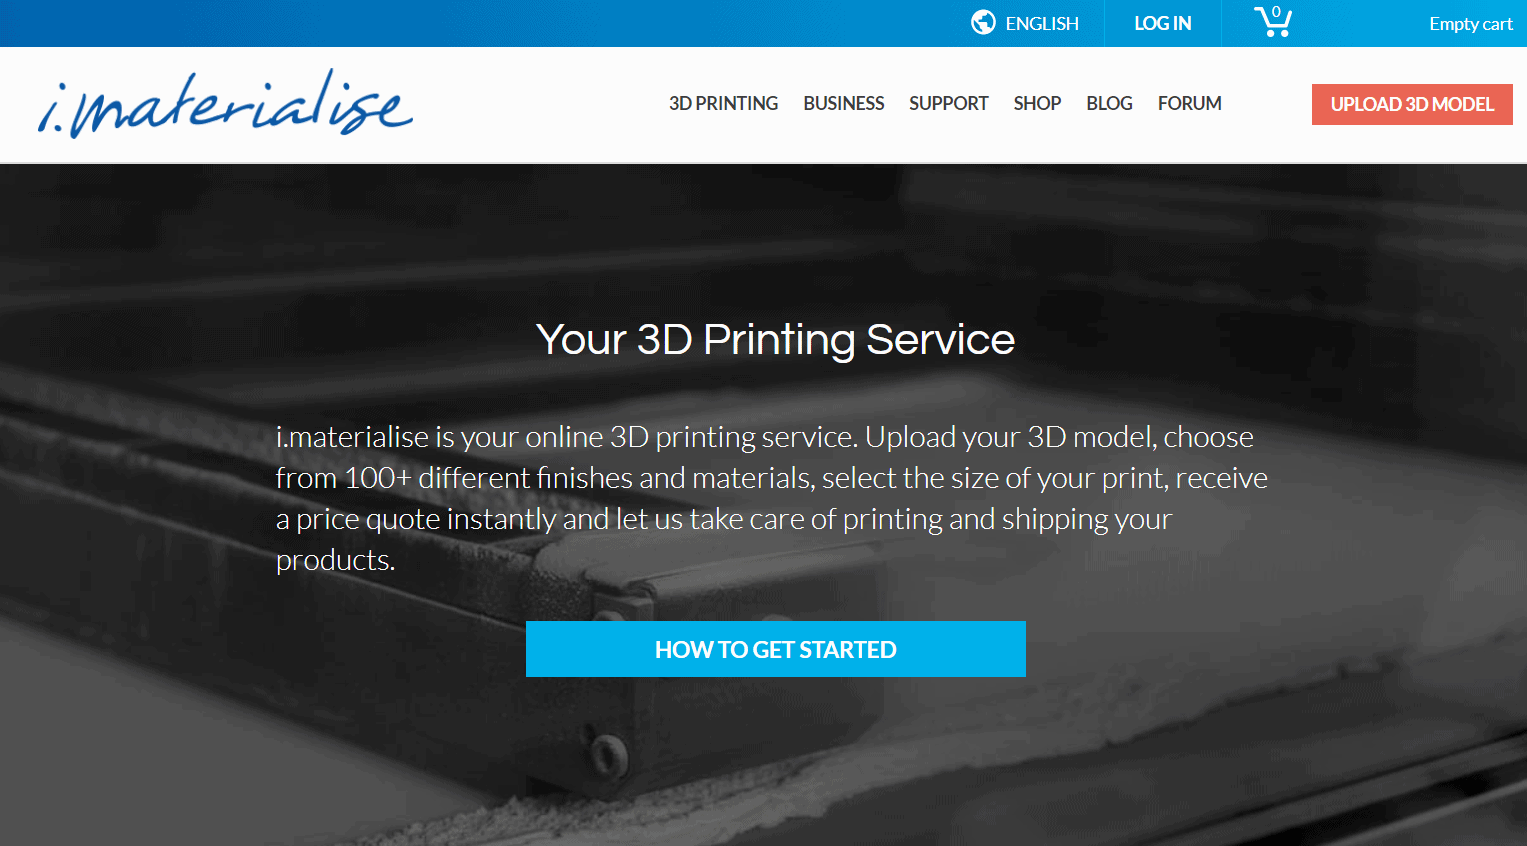Open the BLOG page

click(1109, 103)
